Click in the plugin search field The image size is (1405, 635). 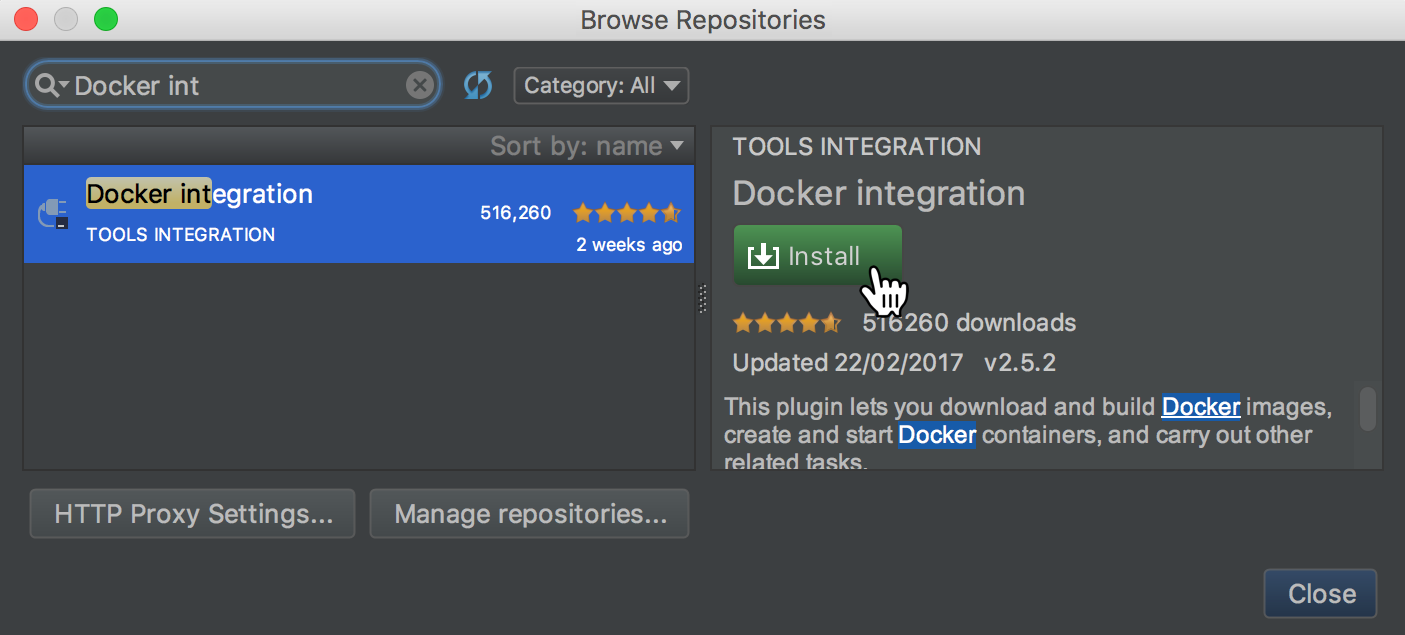pyautogui.click(x=232, y=85)
